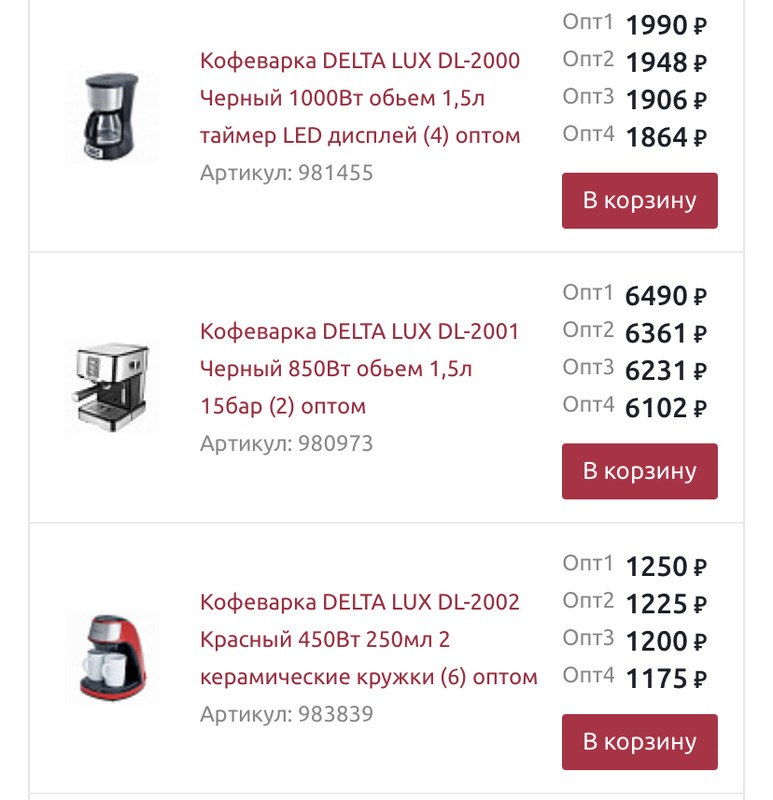Click Артикул: 981455 text
Viewport: 773px width, 800px height.
286,173
